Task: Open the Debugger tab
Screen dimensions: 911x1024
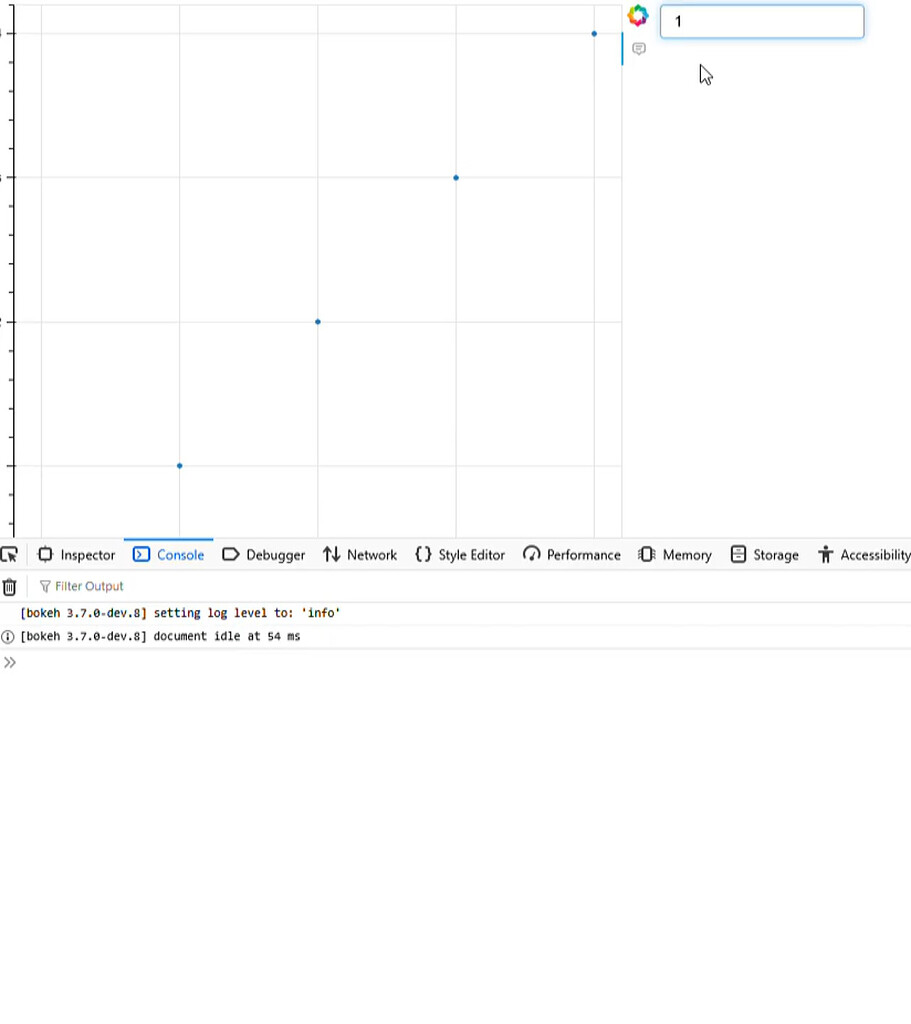Action: pos(263,555)
